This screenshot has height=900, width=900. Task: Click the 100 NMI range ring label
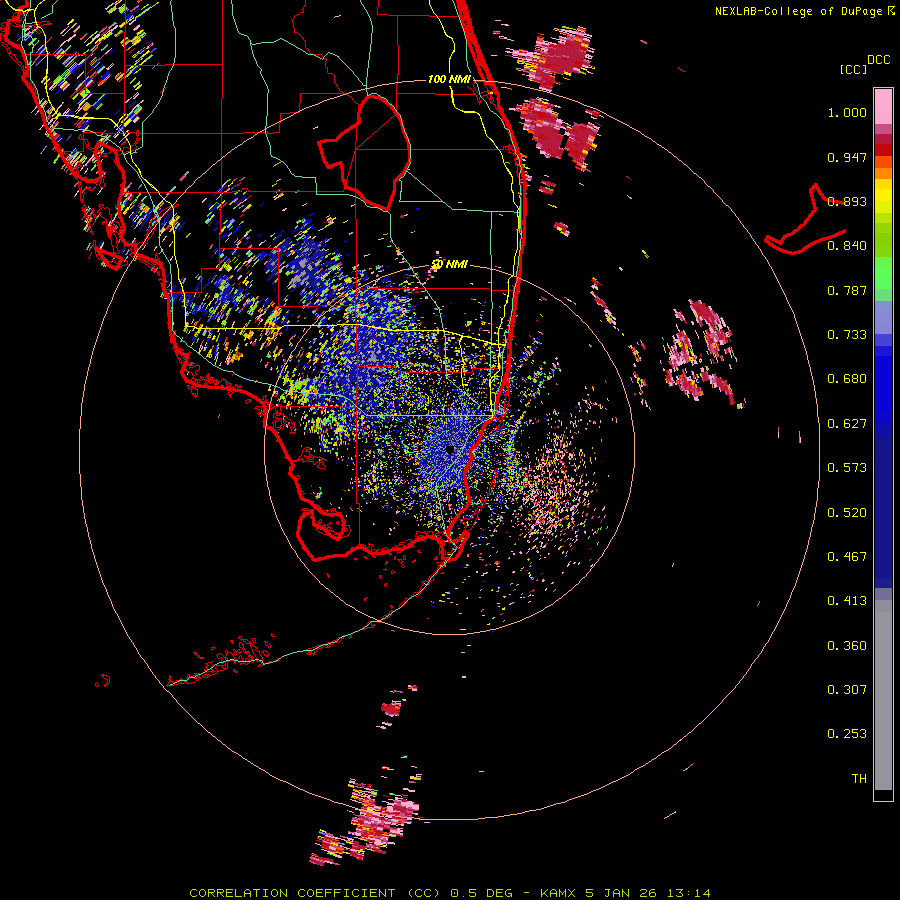coord(449,79)
